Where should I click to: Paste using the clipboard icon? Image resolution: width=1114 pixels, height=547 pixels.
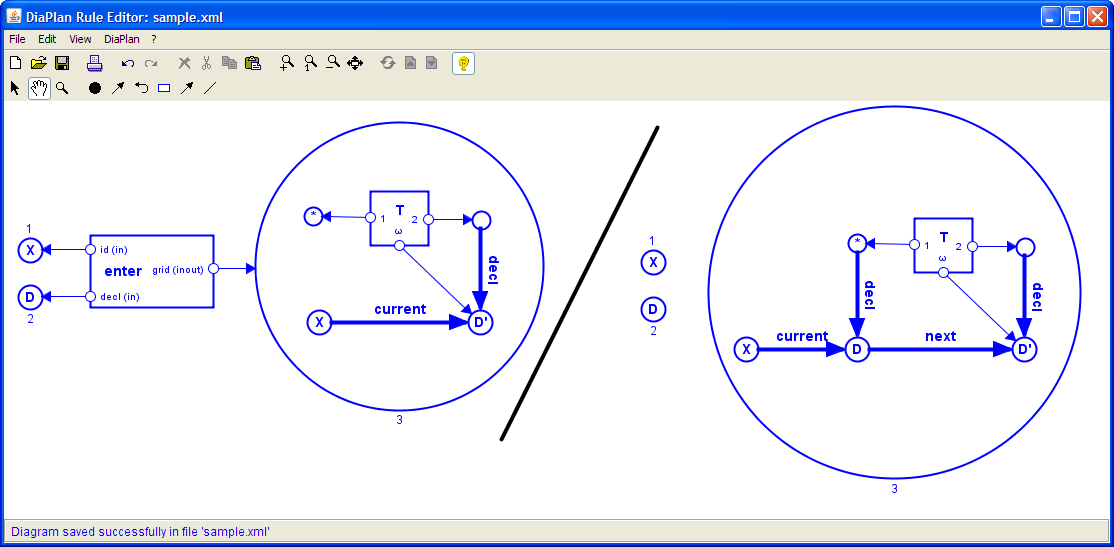[253, 63]
